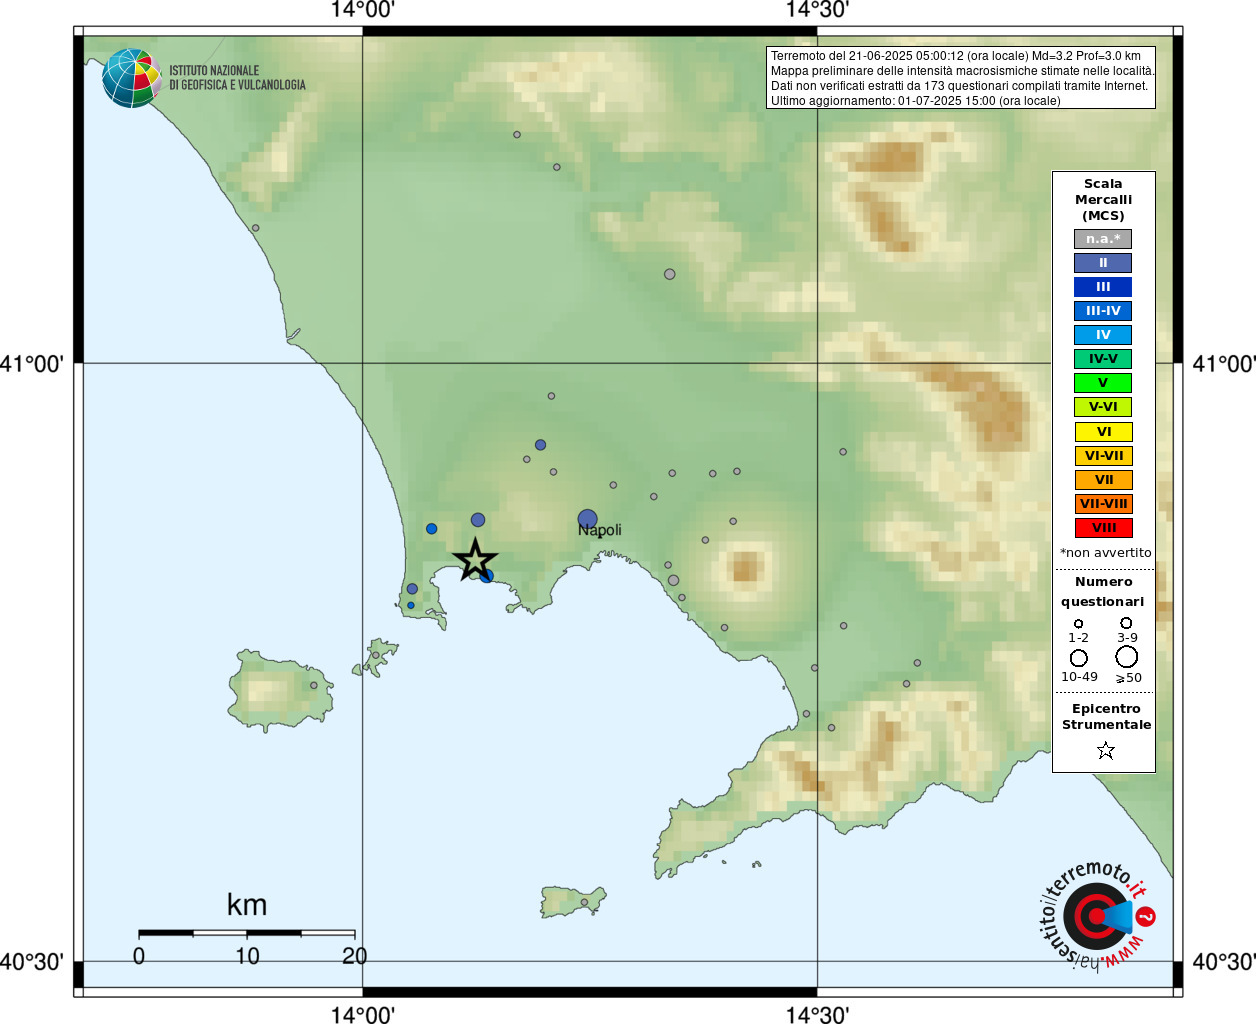Select the yellow VI intensity swatch
Image resolution: width=1256 pixels, height=1024 pixels.
[x=1104, y=432]
